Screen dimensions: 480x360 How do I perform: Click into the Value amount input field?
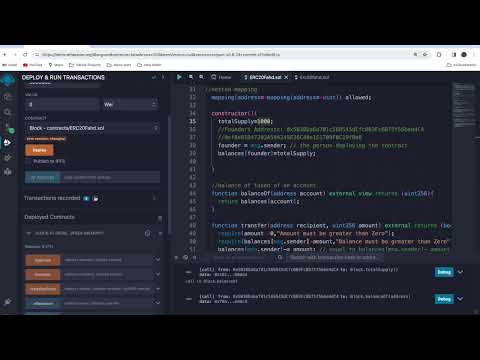click(x=62, y=105)
